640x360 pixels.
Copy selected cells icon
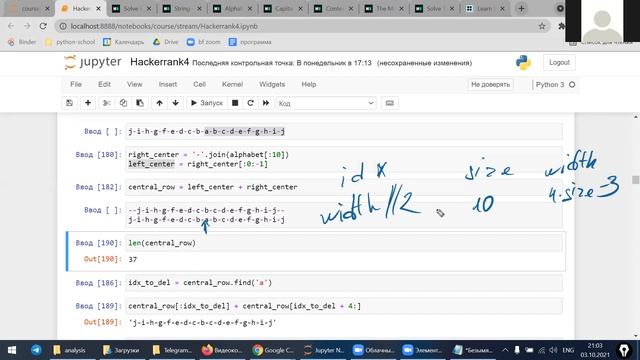tap(123, 103)
